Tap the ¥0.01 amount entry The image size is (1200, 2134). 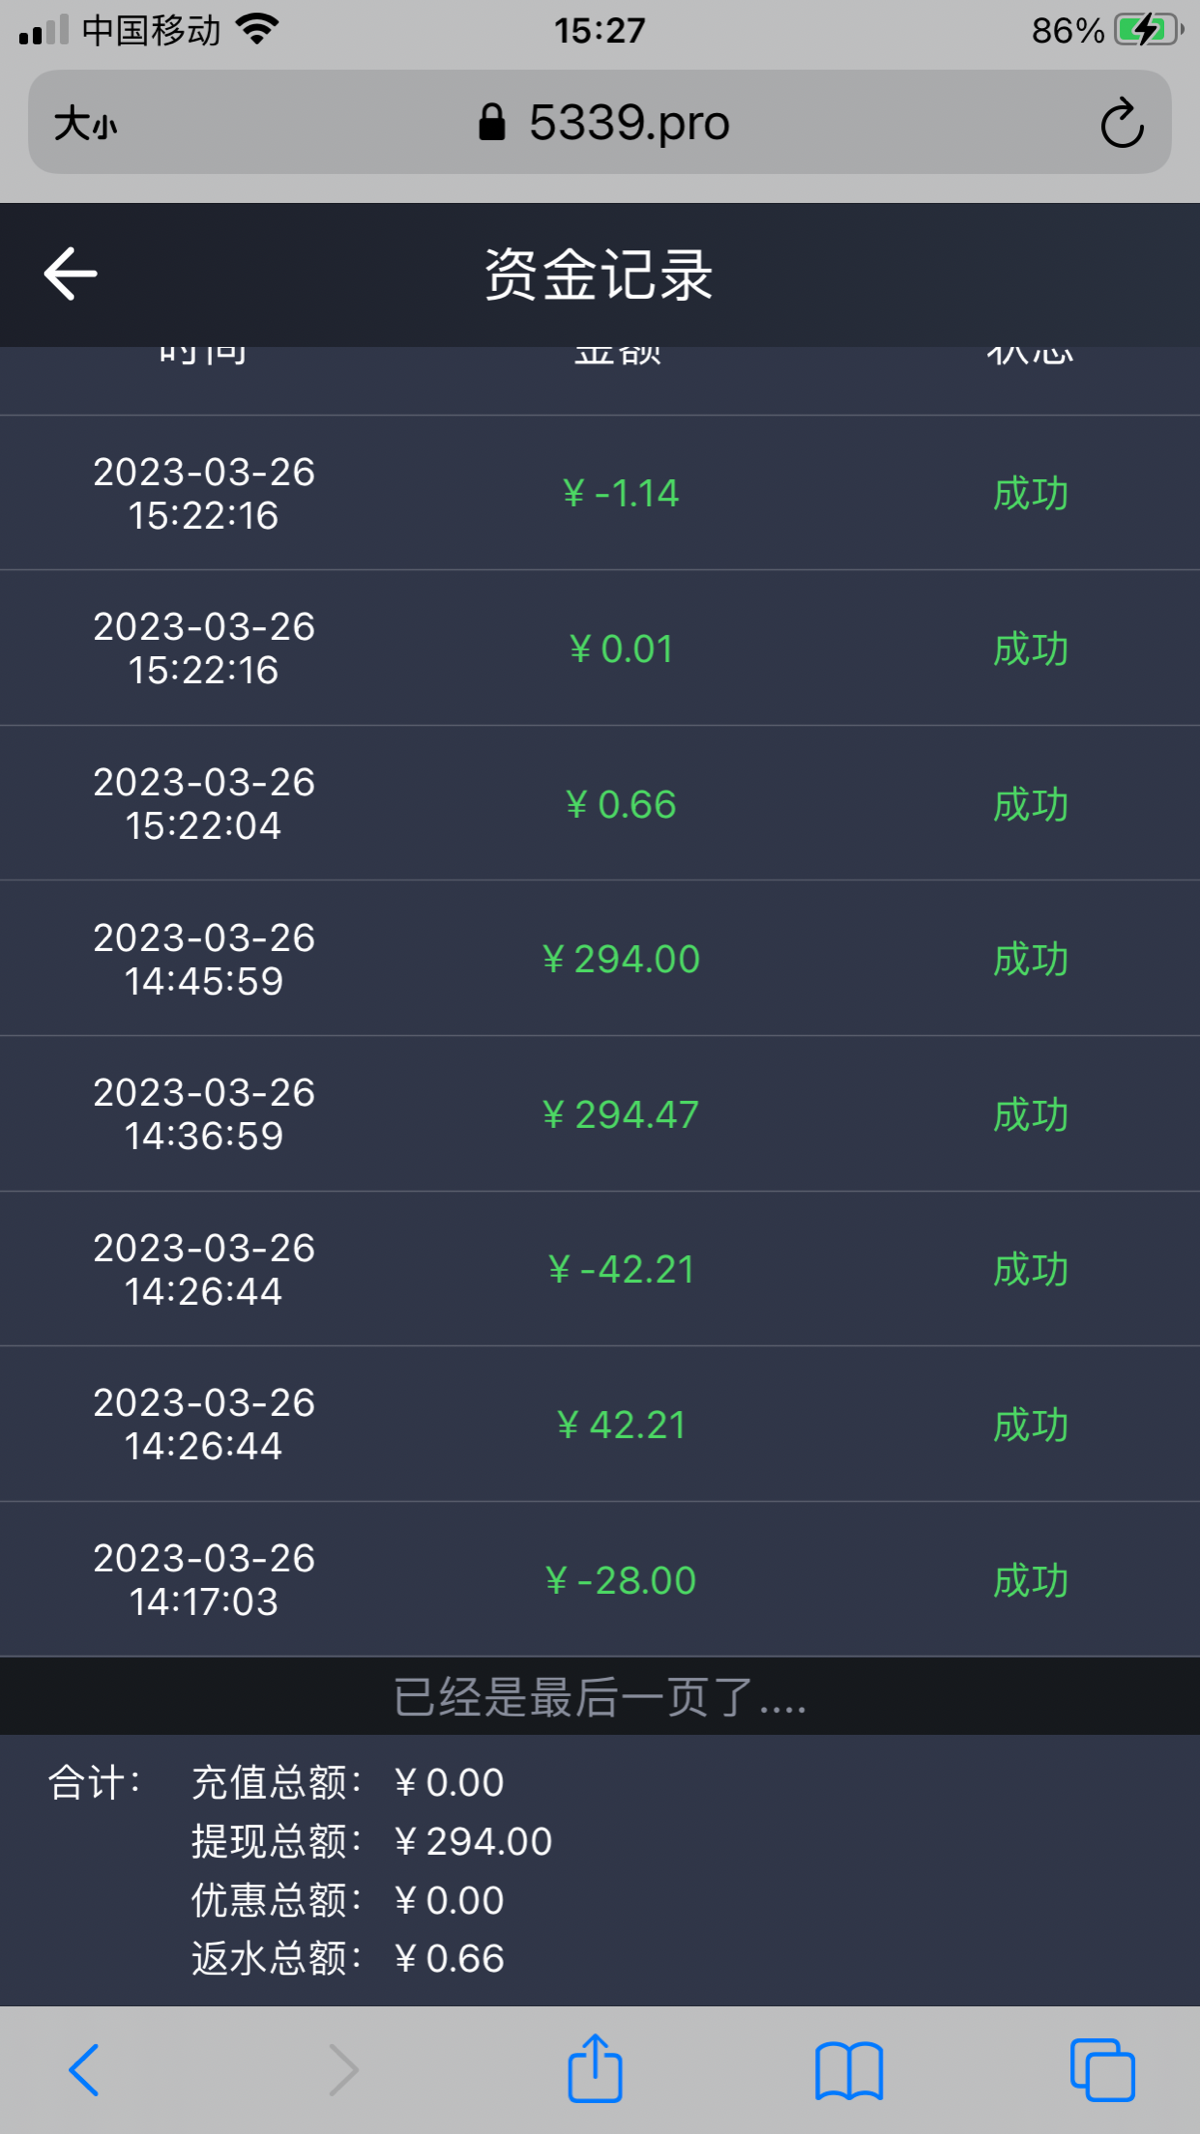point(620,649)
